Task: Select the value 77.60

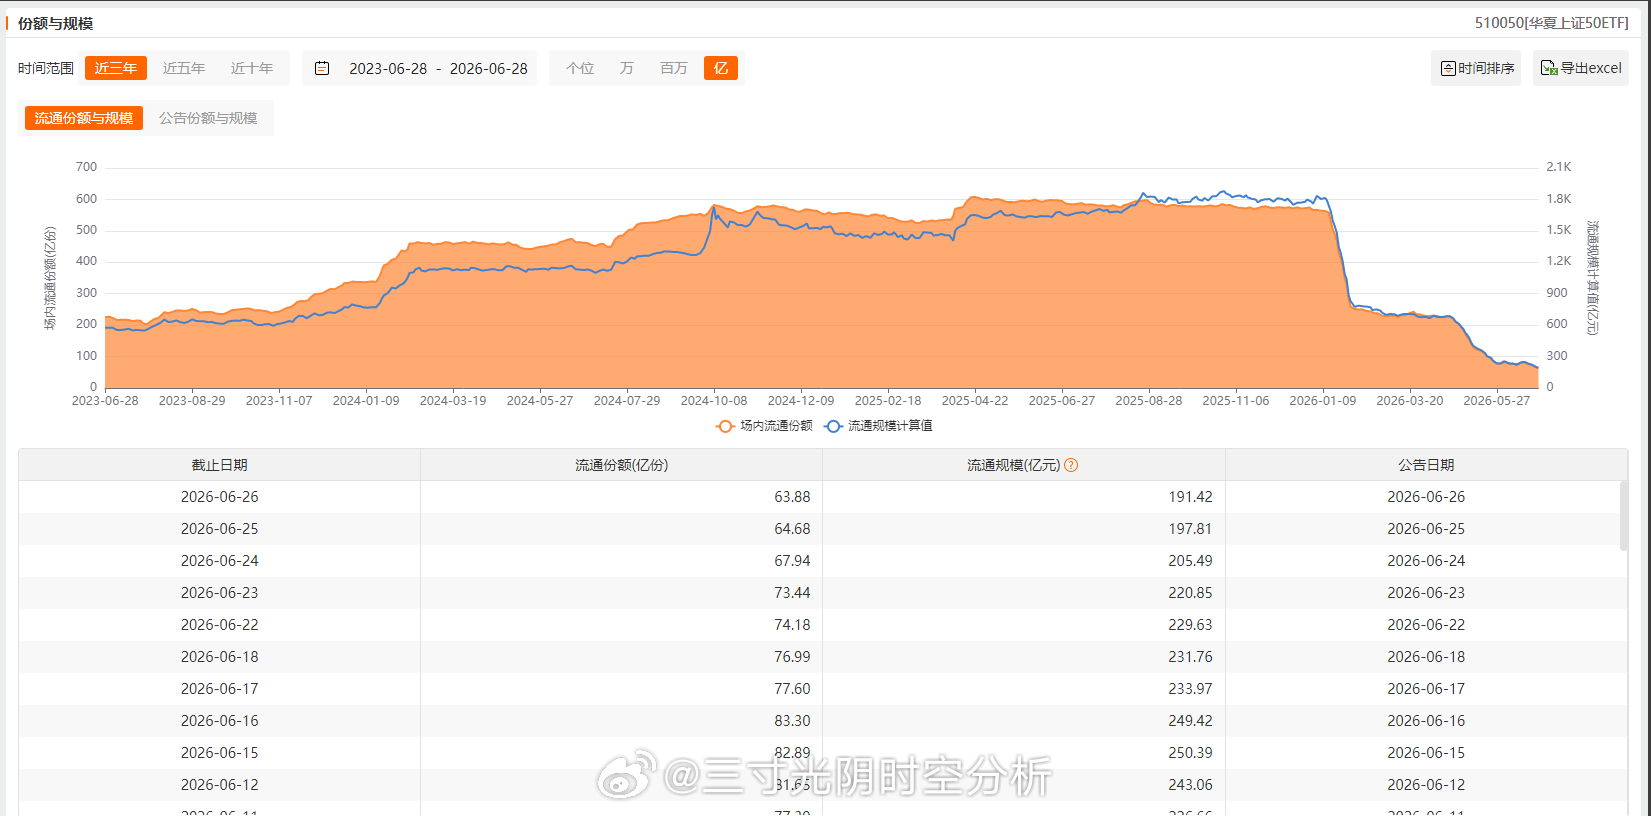Action: (x=792, y=689)
